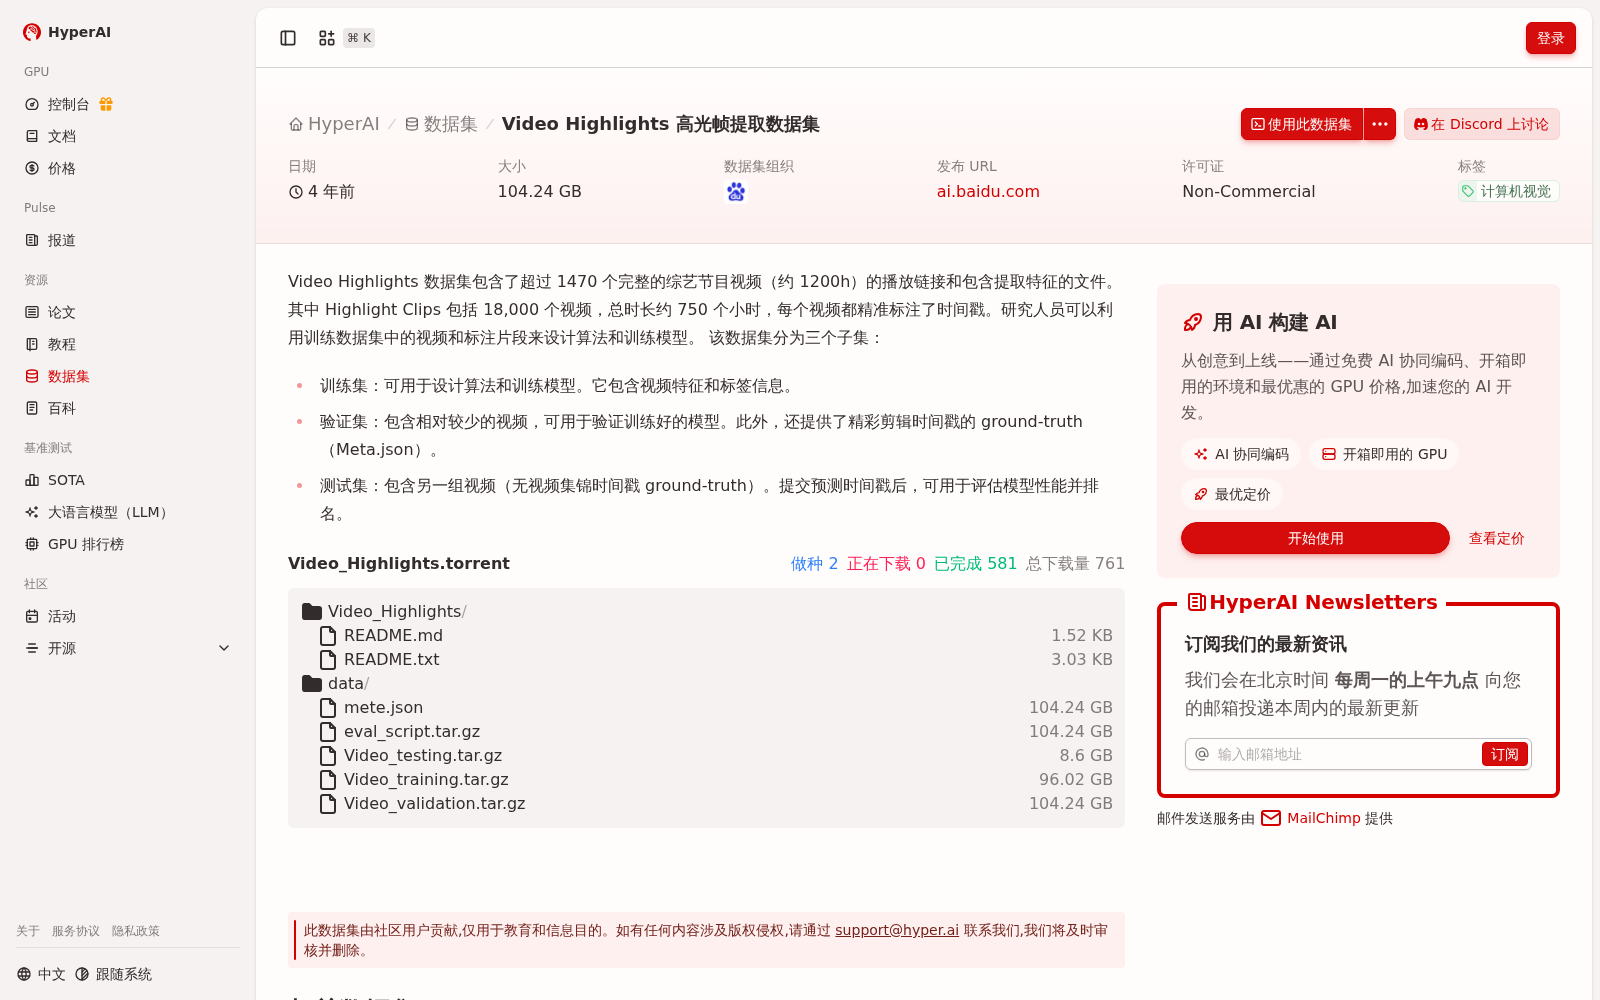Click the data folder icon

click(312, 683)
